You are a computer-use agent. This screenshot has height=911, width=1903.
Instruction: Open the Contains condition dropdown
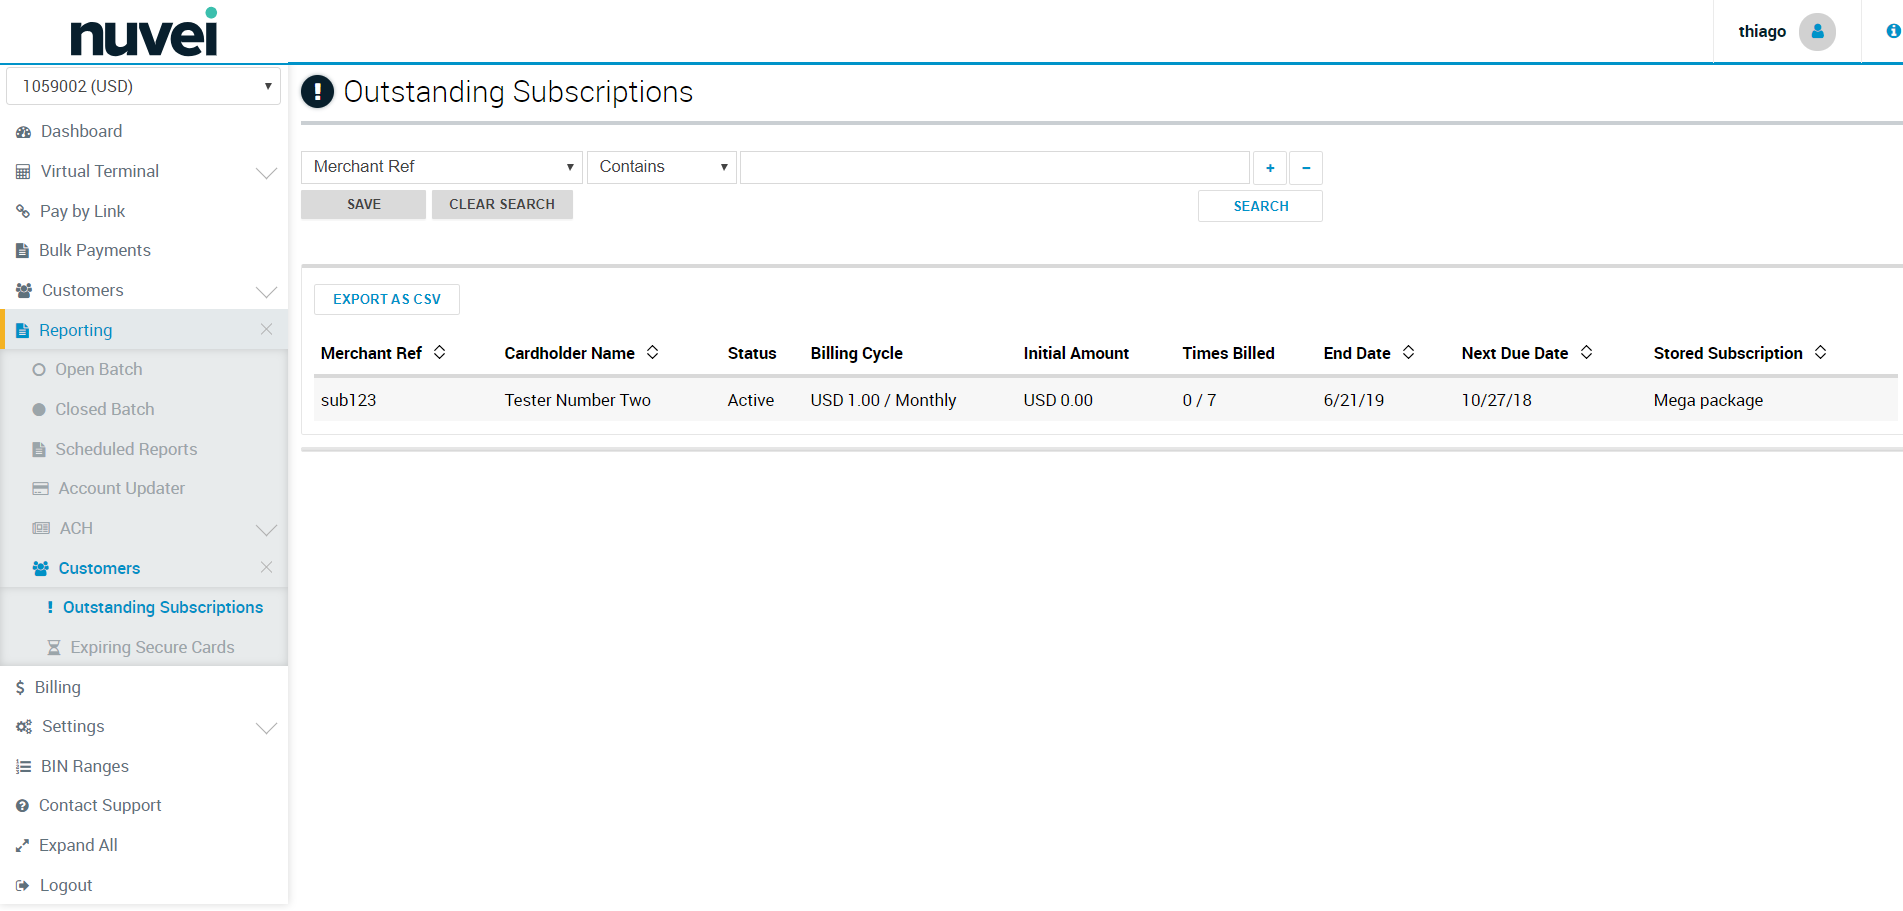point(661,167)
